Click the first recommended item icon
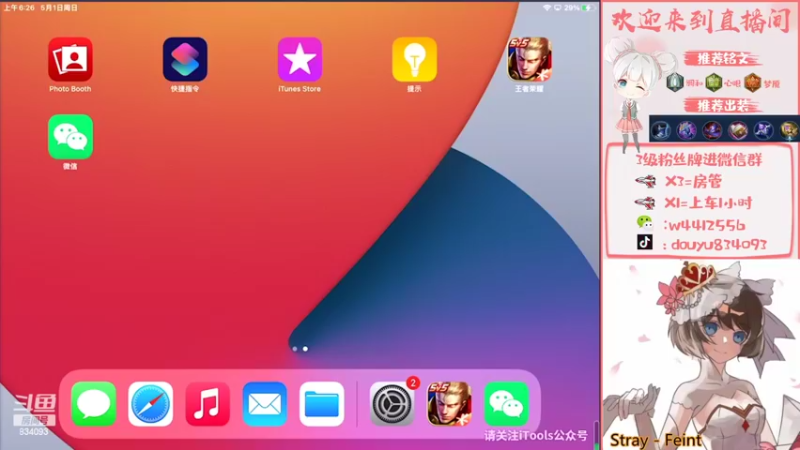This screenshot has height=450, width=800. coord(661,130)
